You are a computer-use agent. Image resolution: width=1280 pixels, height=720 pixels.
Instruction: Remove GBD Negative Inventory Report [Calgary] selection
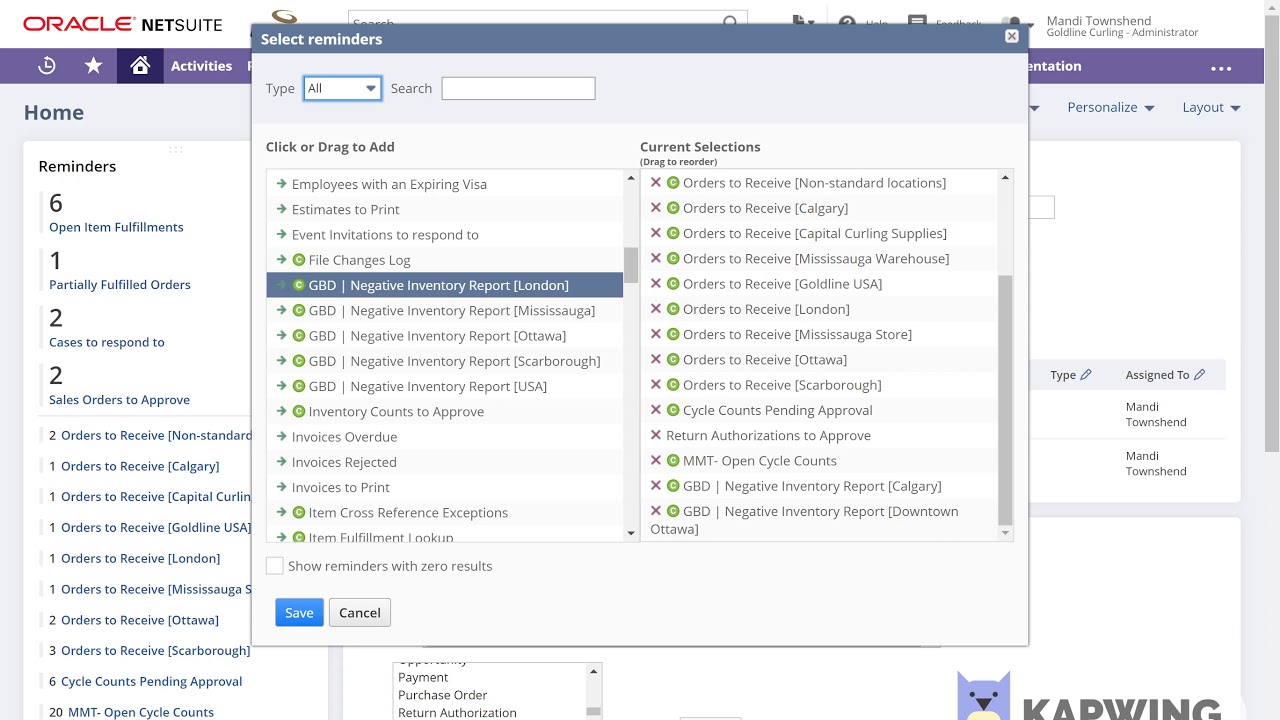click(x=656, y=486)
